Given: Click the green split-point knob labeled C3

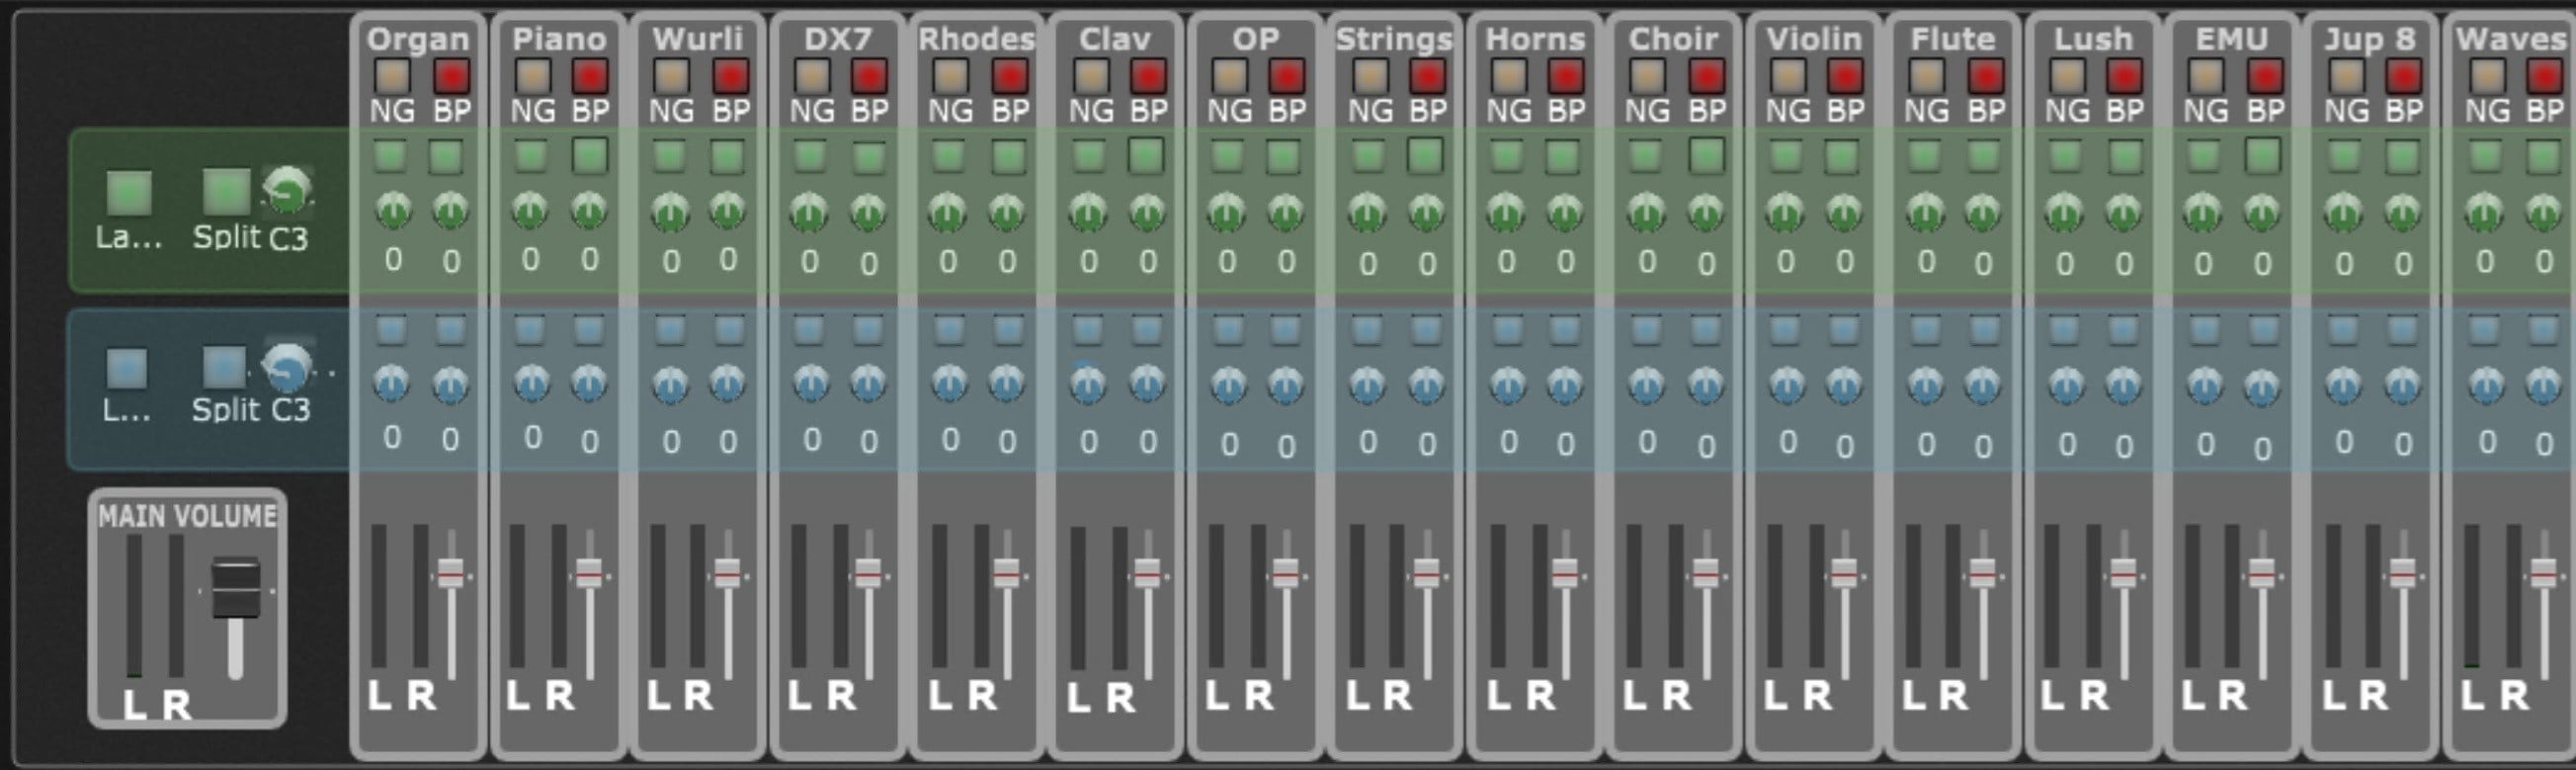Looking at the screenshot, I should point(286,191).
